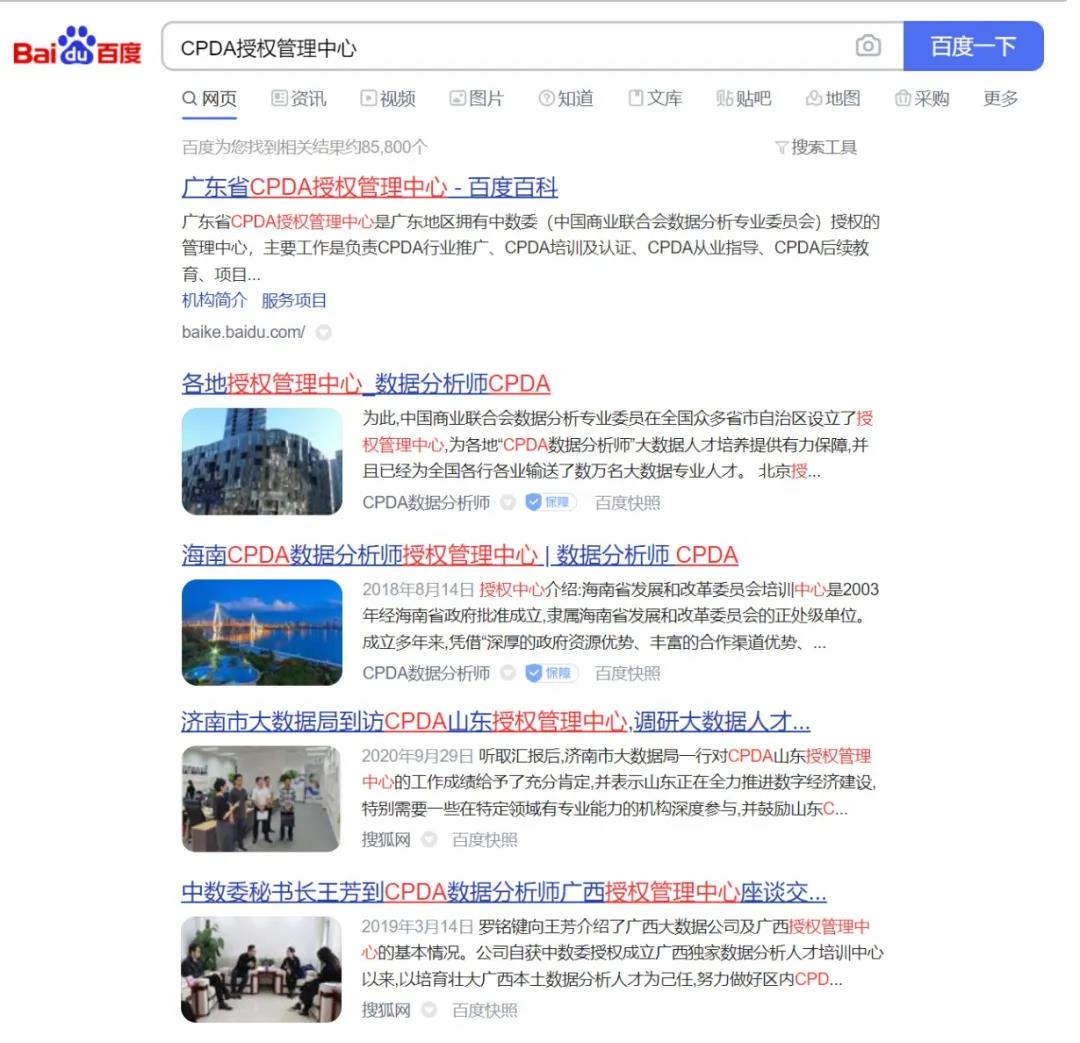Open the 机构简介 sublink
The height and width of the screenshot is (1043, 1080).
(x=214, y=300)
